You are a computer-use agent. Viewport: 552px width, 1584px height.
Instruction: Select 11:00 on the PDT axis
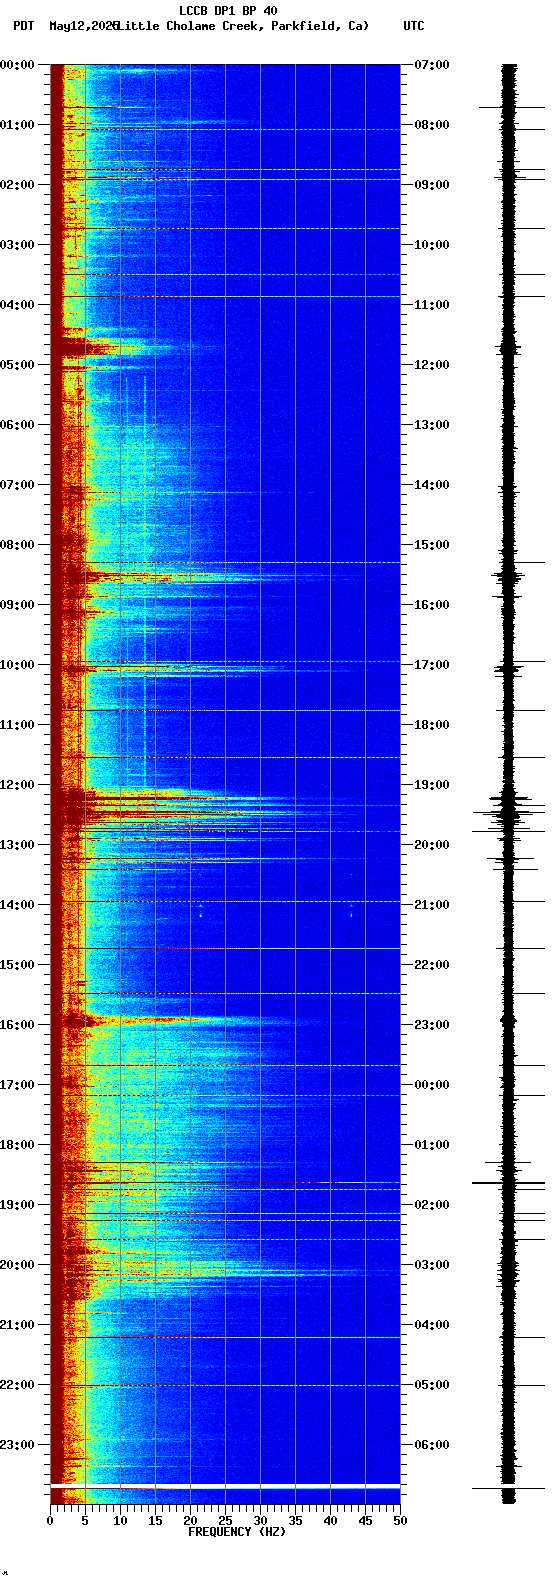pyautogui.click(x=18, y=725)
